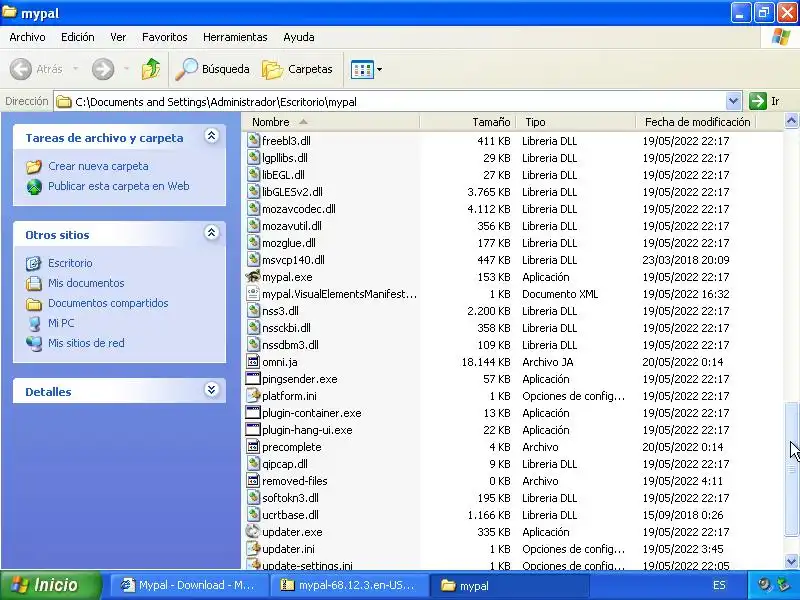800x600 pixels.
Task: Open the Ver menu
Action: pos(118,37)
